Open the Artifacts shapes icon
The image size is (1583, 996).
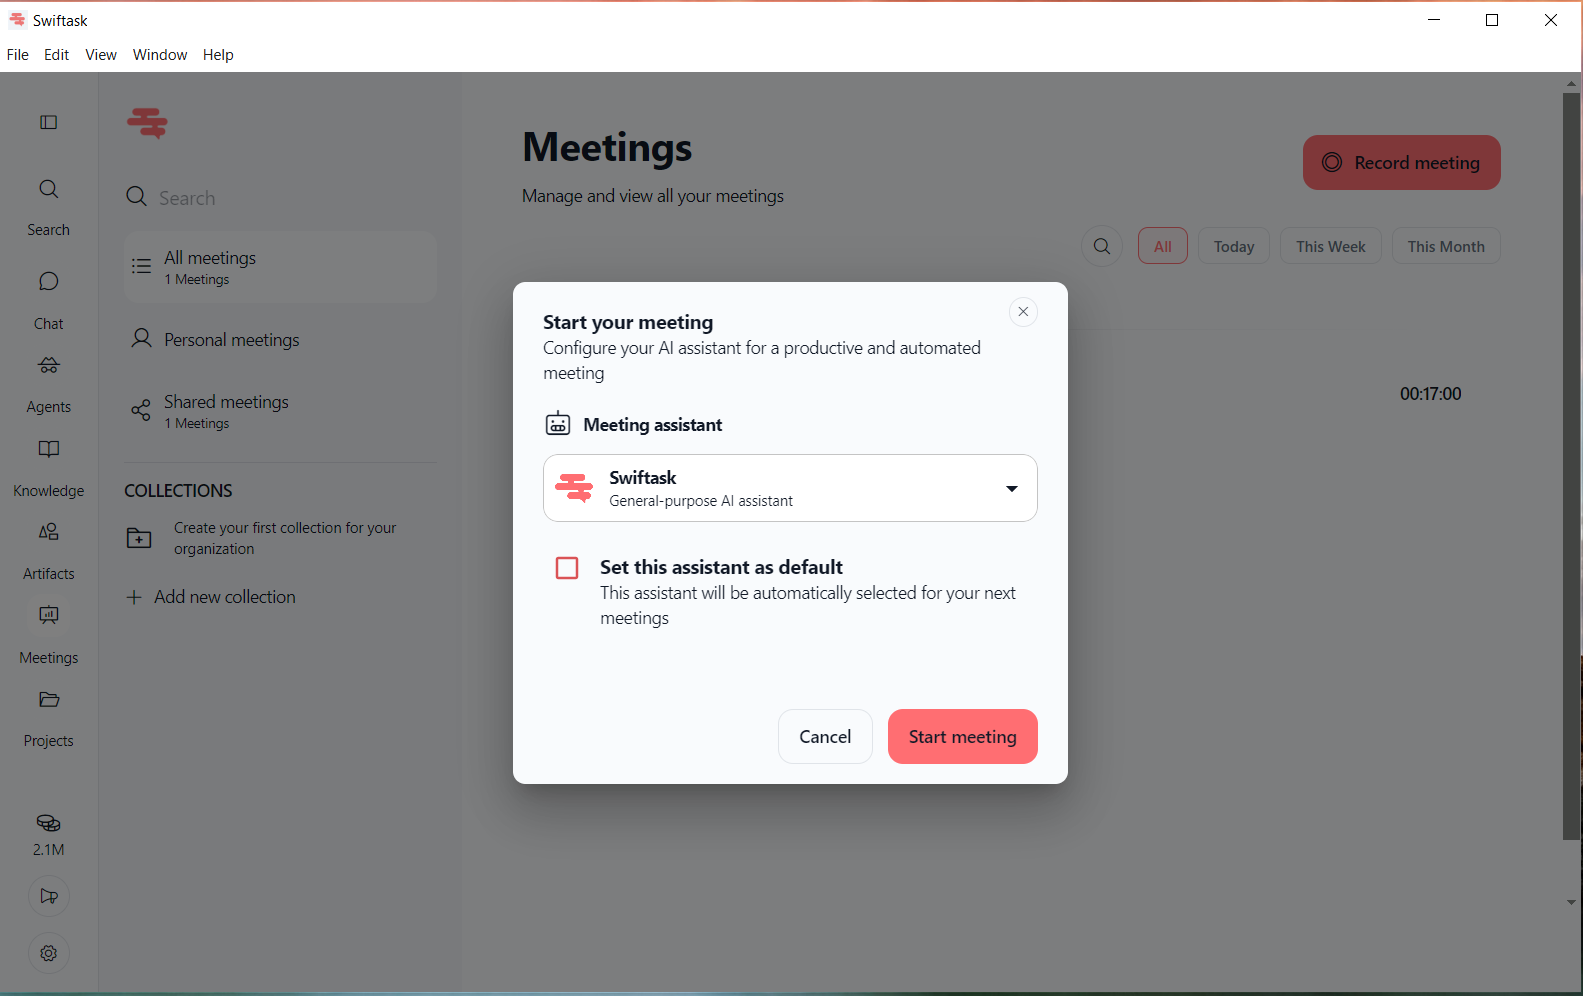click(48, 532)
